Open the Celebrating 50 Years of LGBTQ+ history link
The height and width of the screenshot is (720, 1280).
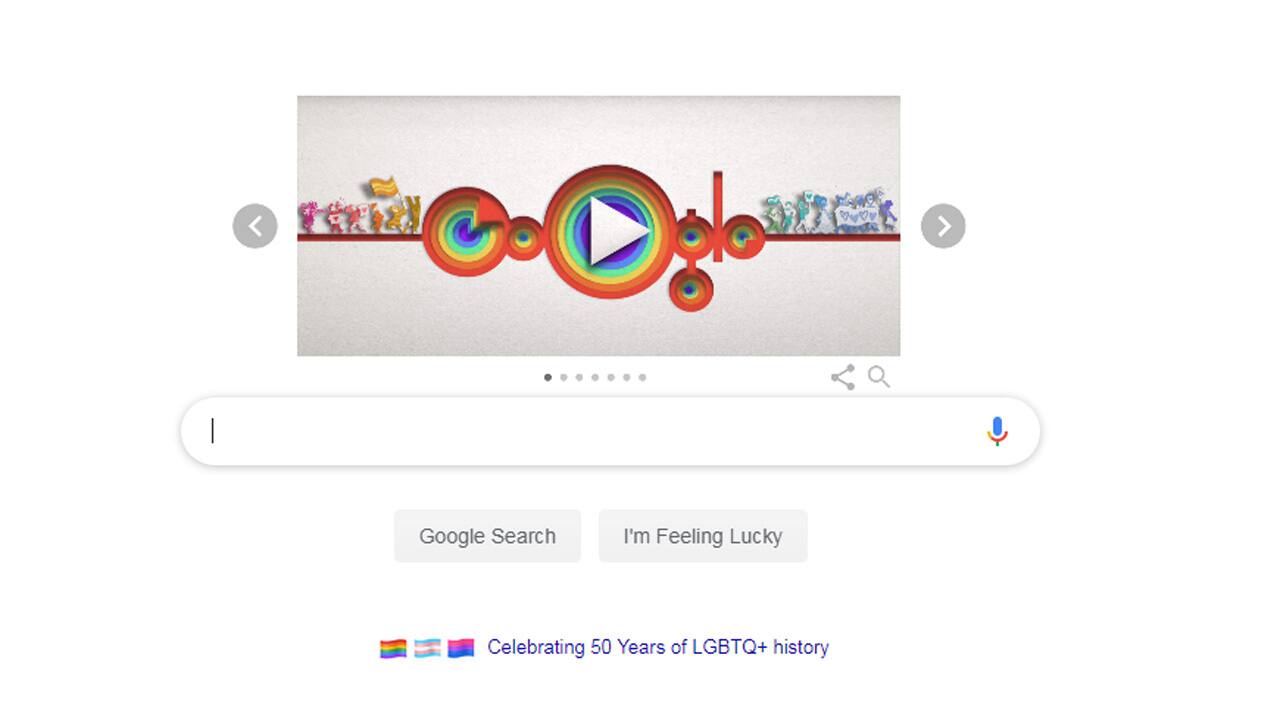657,647
